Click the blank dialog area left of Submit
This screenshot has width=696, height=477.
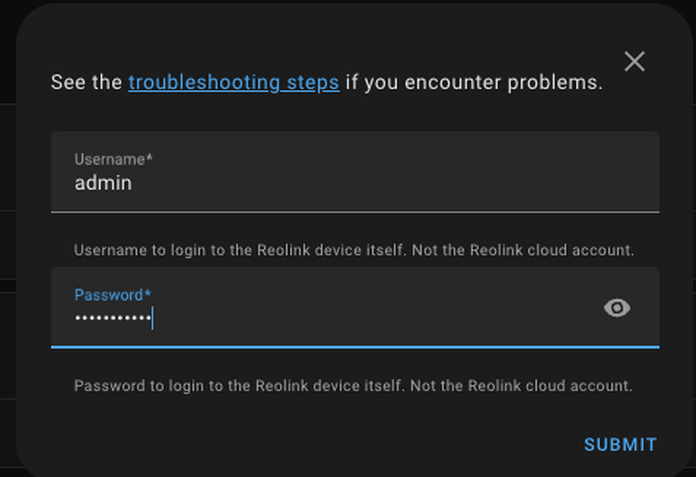311,445
